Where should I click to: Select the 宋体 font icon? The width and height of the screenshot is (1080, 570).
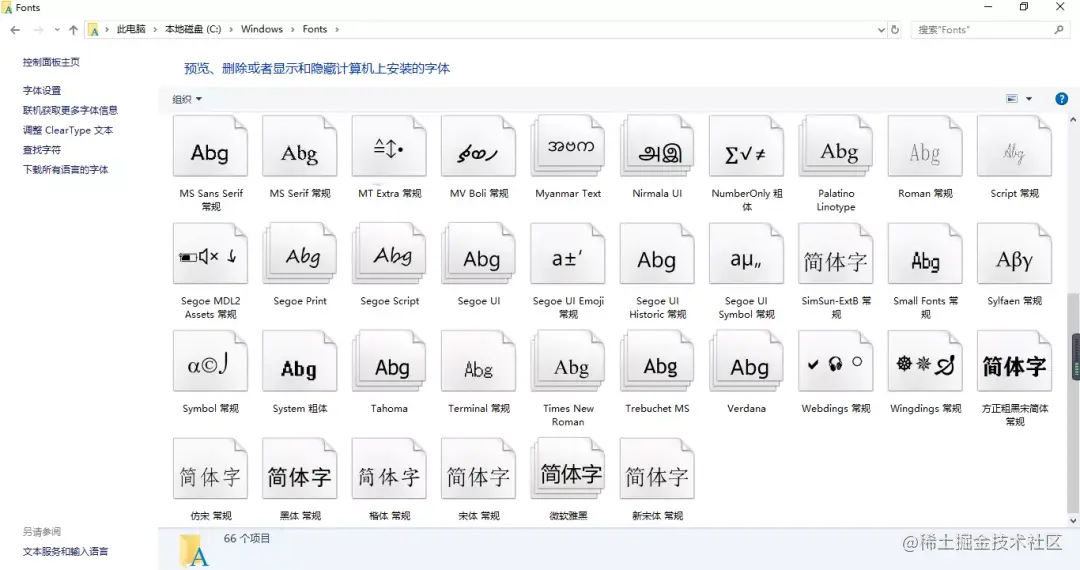(478, 468)
